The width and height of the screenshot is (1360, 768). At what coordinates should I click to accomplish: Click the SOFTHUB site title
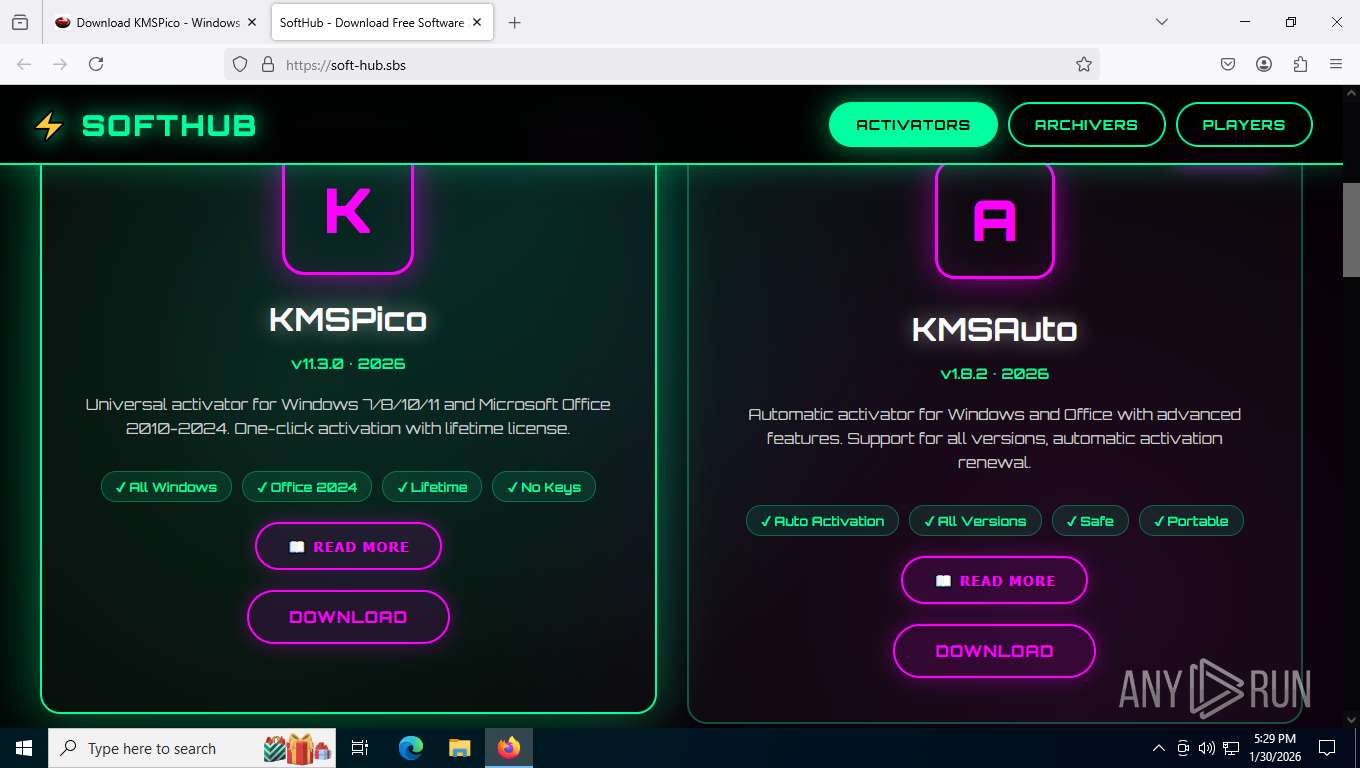click(169, 125)
